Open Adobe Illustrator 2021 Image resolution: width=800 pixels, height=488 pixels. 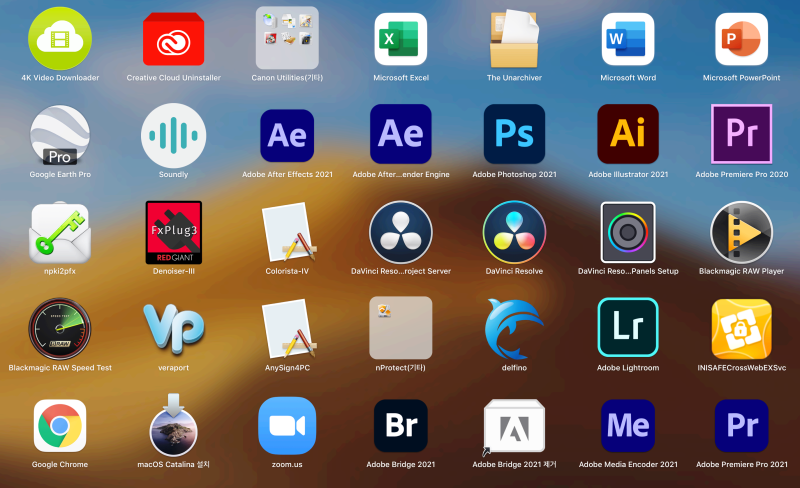pyautogui.click(x=628, y=134)
